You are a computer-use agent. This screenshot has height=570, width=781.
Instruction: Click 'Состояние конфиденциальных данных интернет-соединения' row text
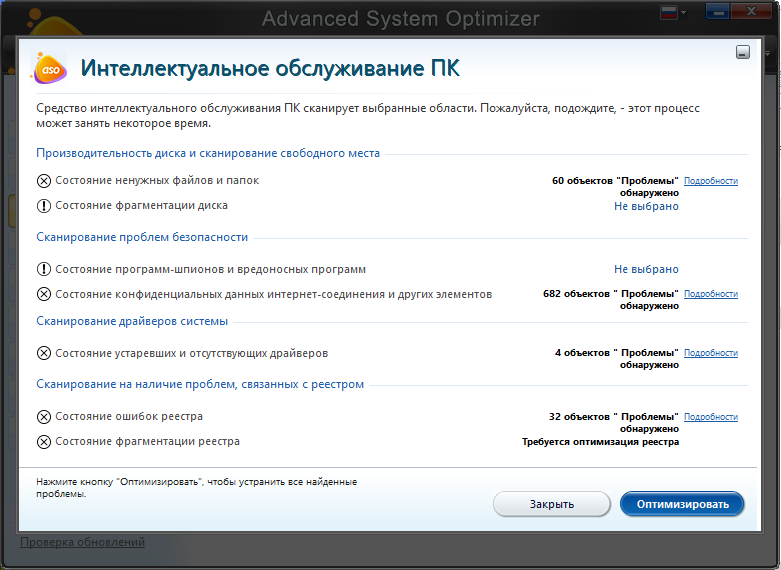[273, 294]
